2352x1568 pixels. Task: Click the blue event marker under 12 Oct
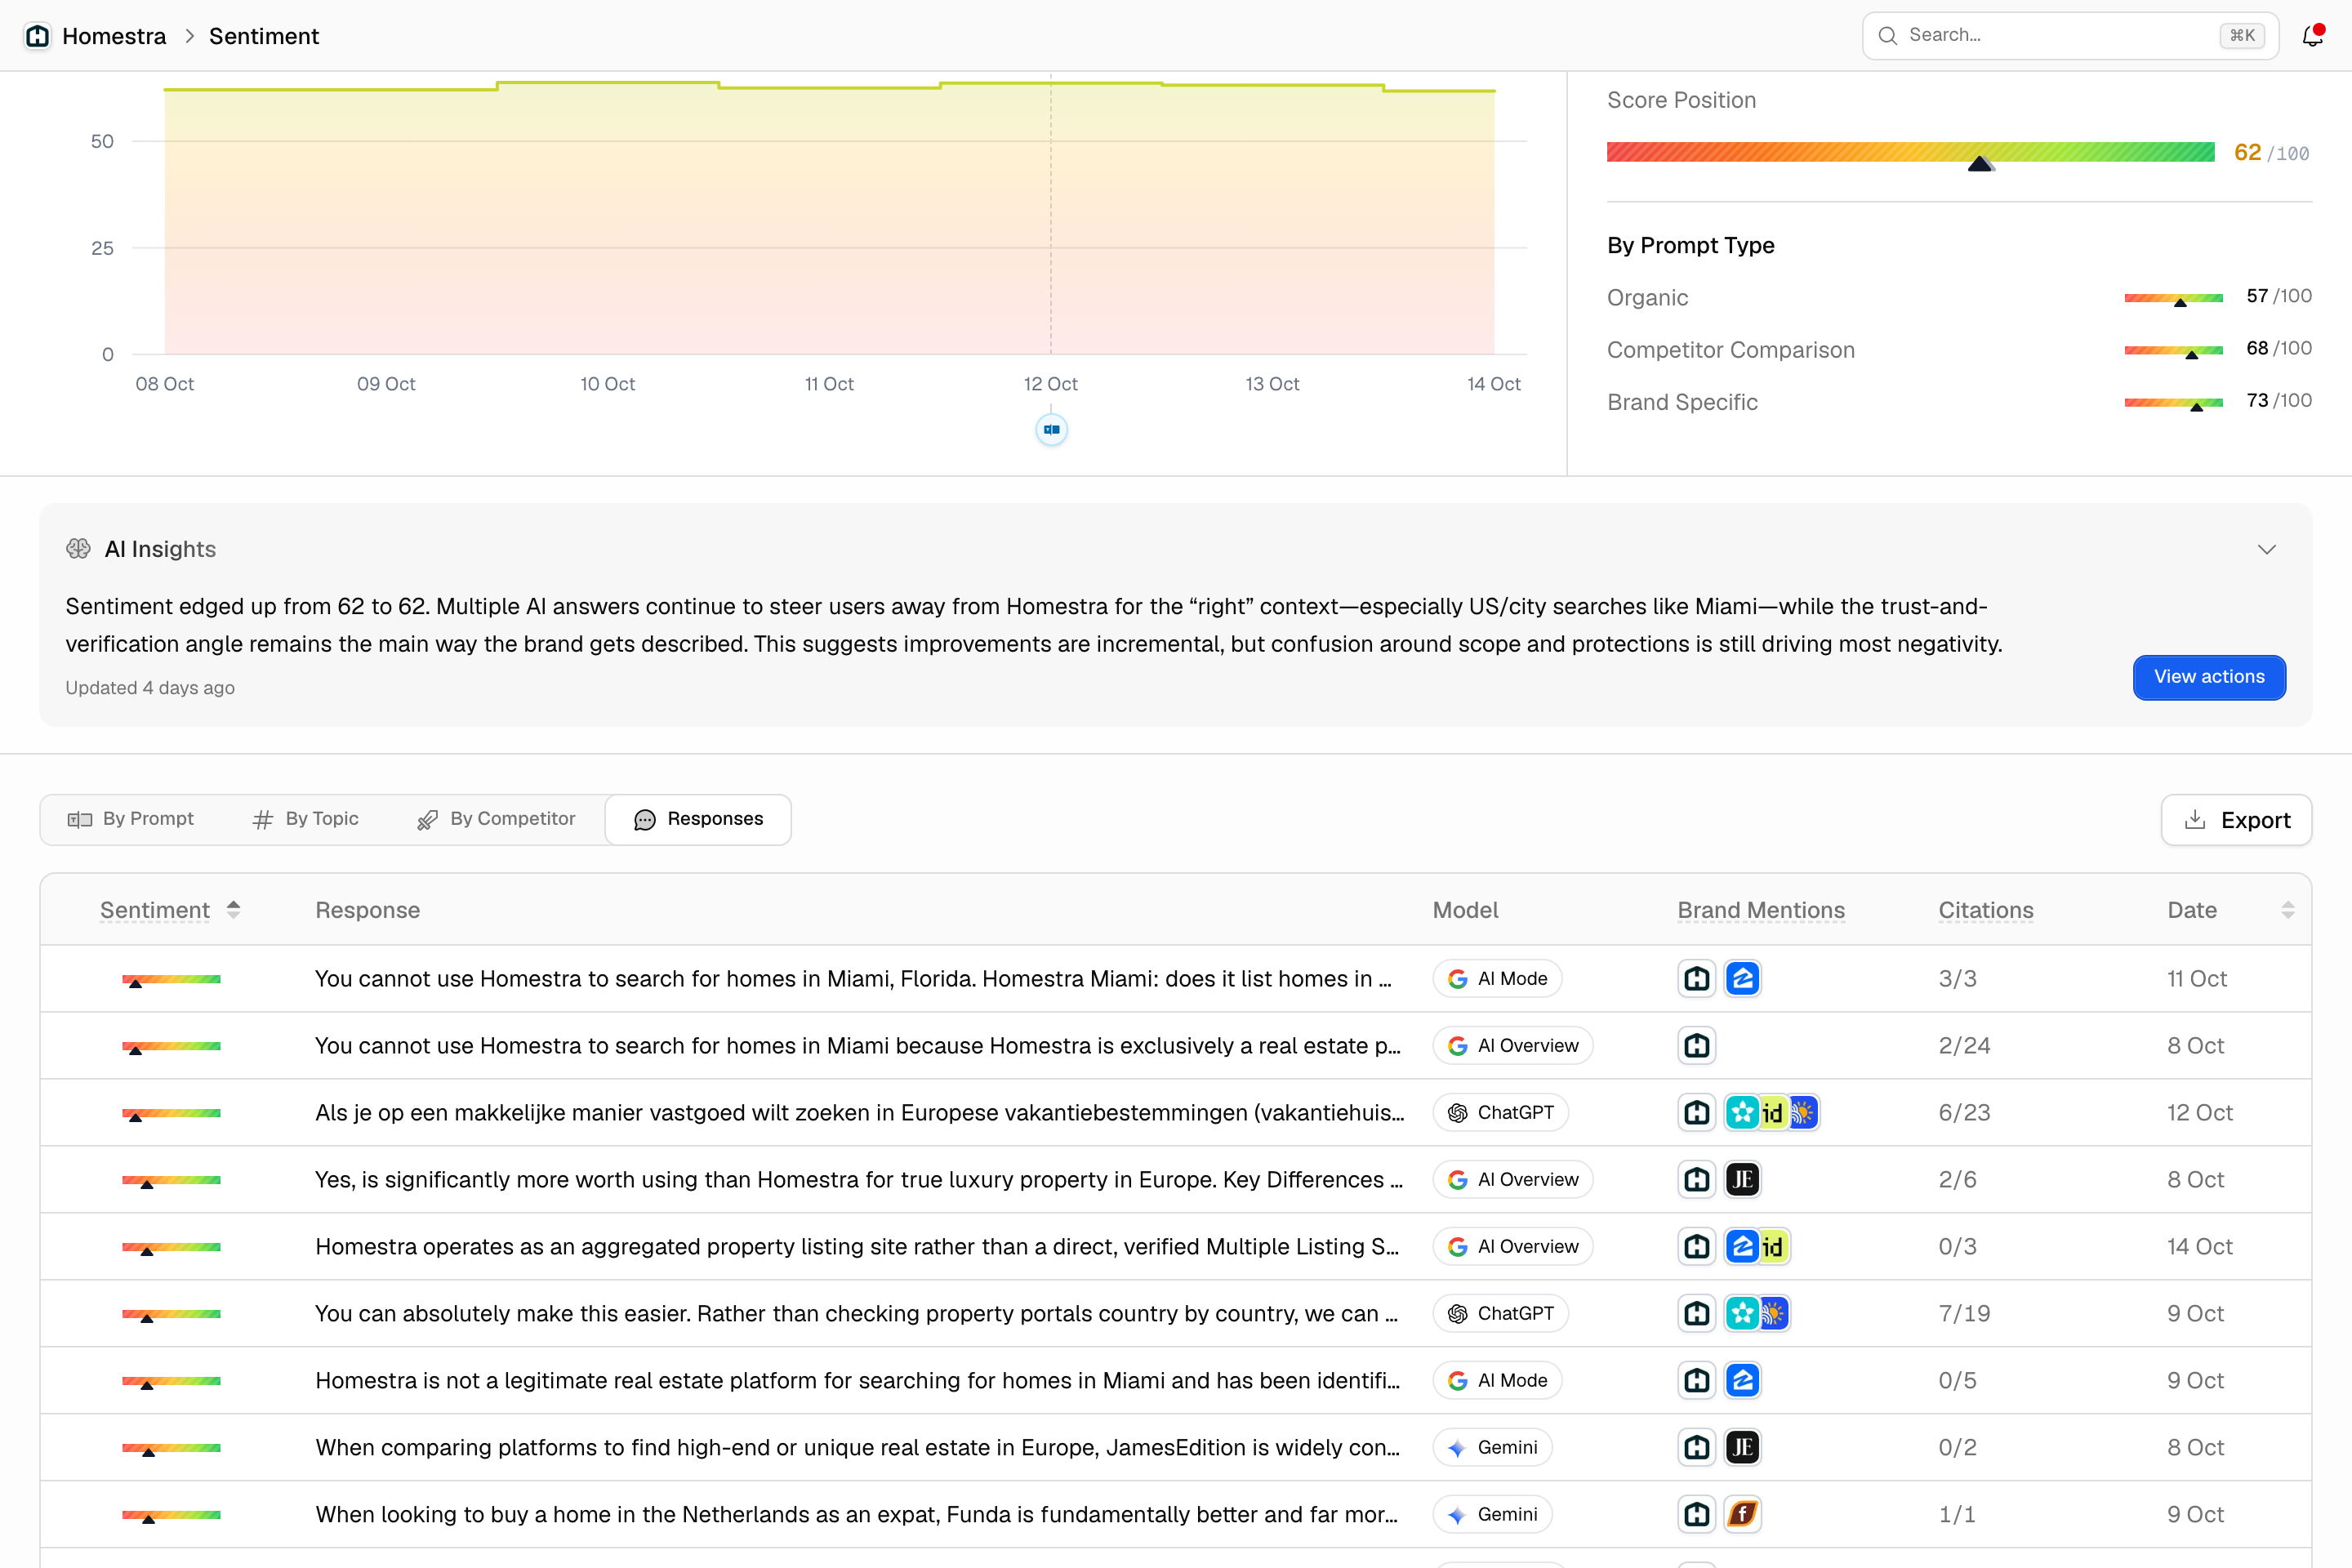click(1051, 430)
